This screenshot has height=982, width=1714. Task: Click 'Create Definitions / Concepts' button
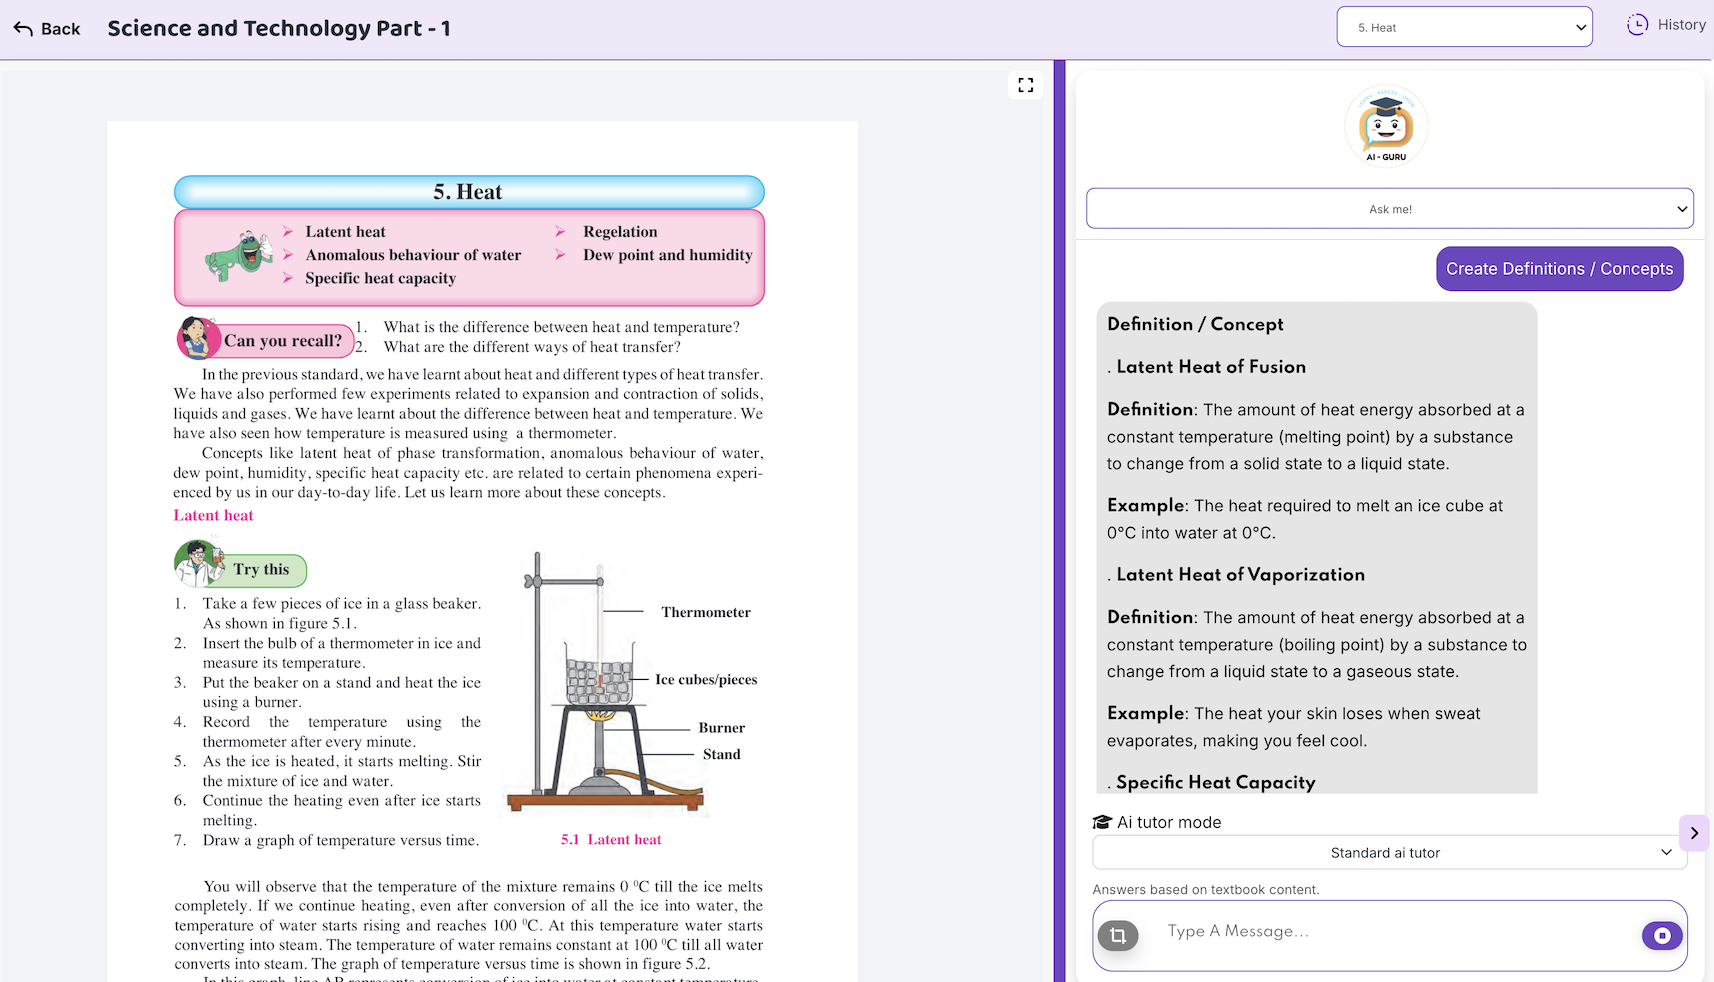pos(1560,269)
